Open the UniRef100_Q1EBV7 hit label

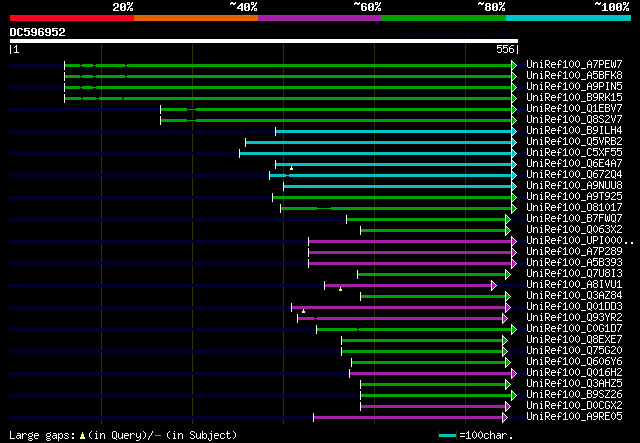(x=574, y=109)
